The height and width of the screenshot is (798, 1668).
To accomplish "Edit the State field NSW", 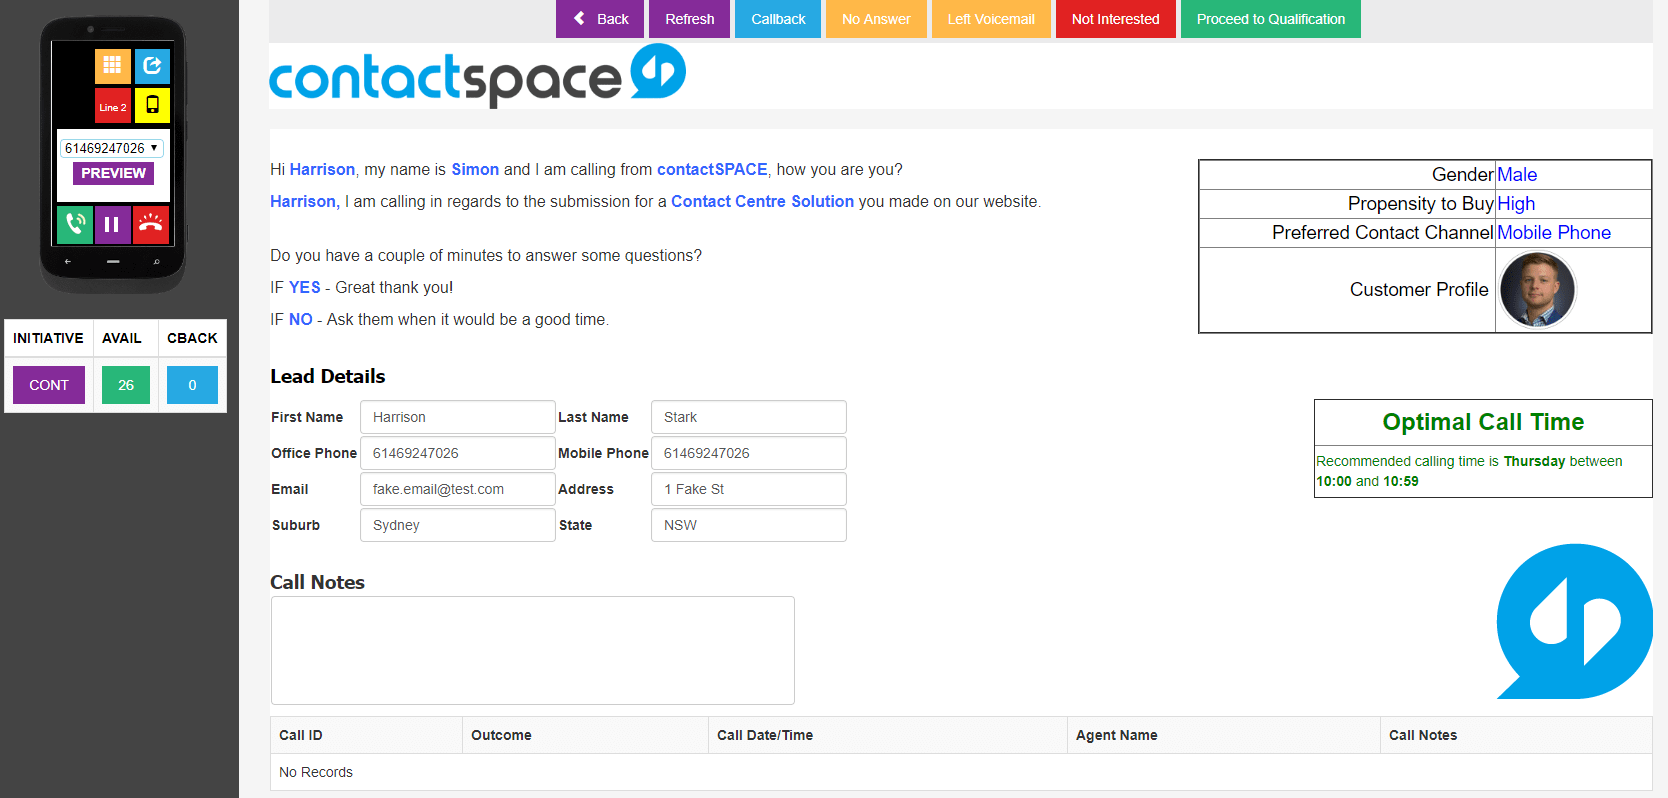I will tap(748, 525).
